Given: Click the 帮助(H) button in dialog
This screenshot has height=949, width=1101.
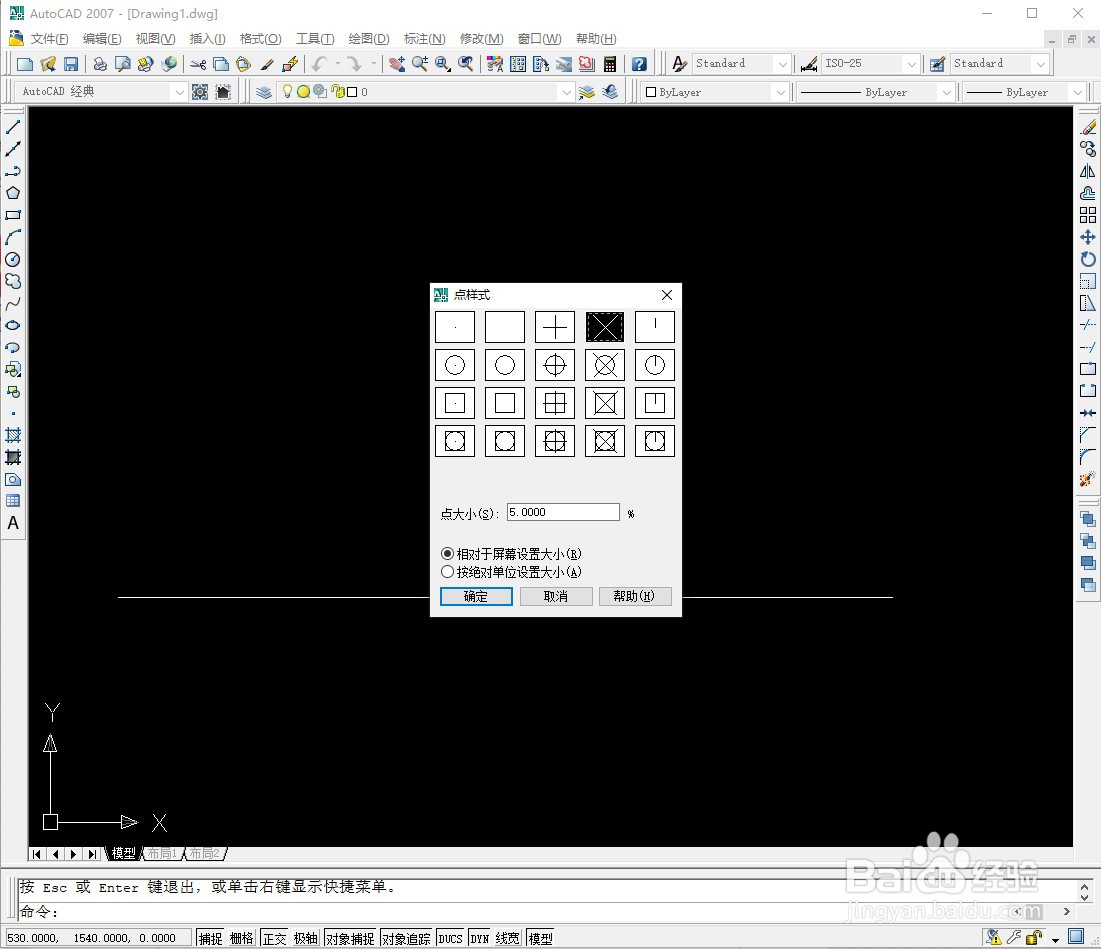Looking at the screenshot, I should point(634,597).
